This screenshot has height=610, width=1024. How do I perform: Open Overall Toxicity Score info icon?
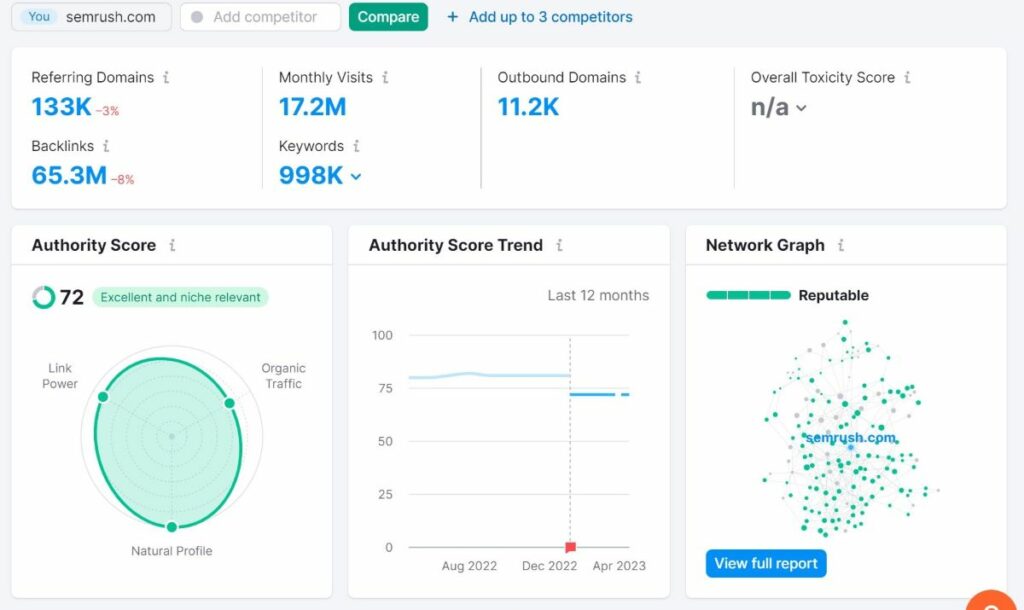pos(907,77)
